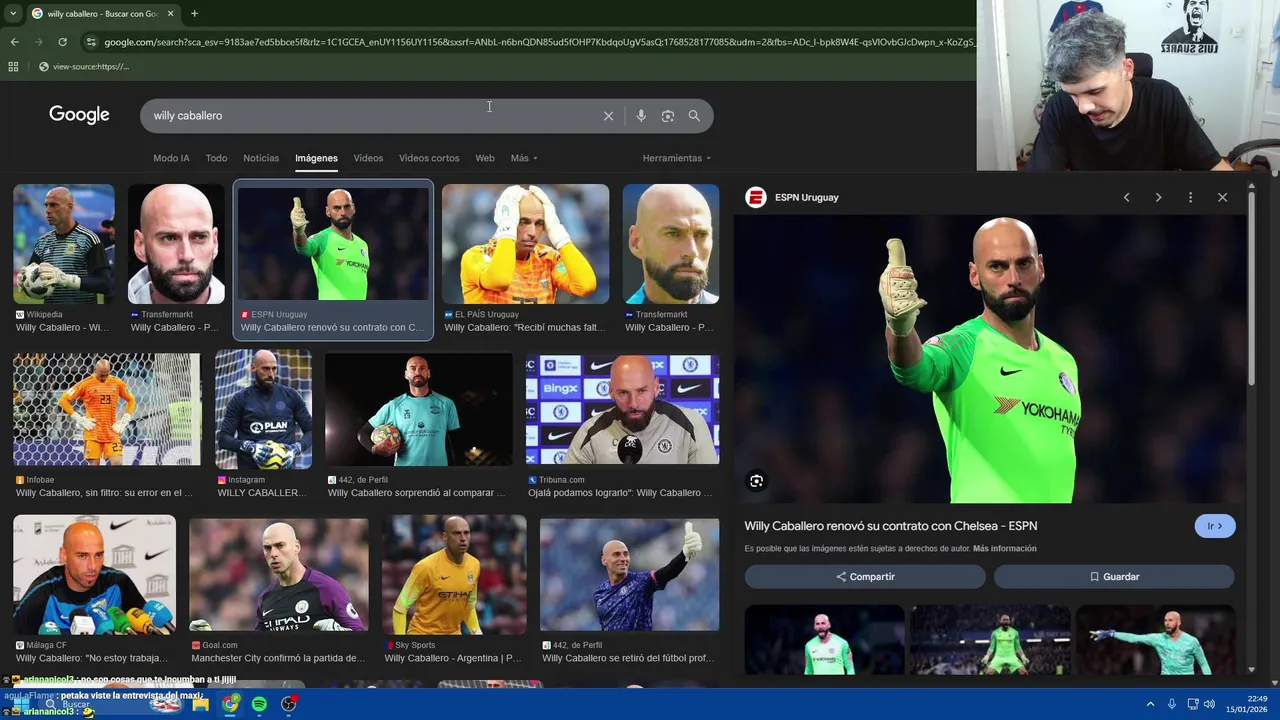Viewport: 1280px width, 720px height.
Task: Expand the Más dropdown
Action: (524, 158)
